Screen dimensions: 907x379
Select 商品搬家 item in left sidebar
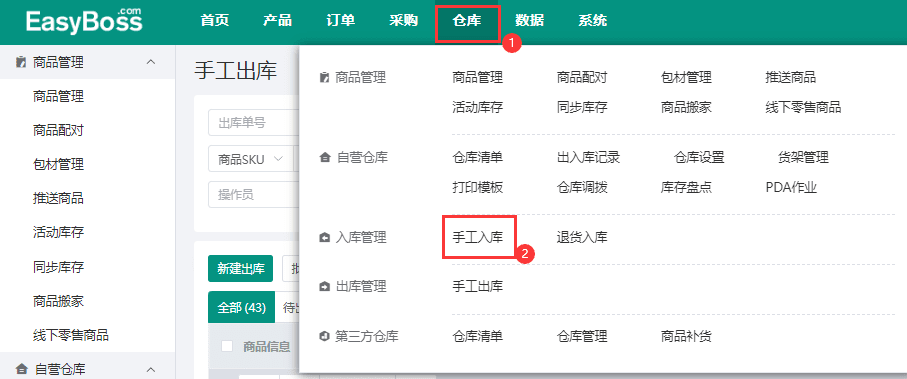[x=58, y=301]
